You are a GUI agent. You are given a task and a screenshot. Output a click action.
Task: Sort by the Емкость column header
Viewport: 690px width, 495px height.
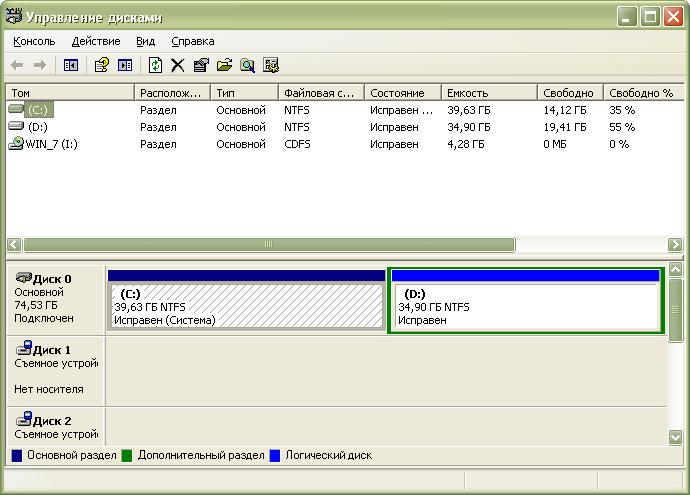pos(487,93)
